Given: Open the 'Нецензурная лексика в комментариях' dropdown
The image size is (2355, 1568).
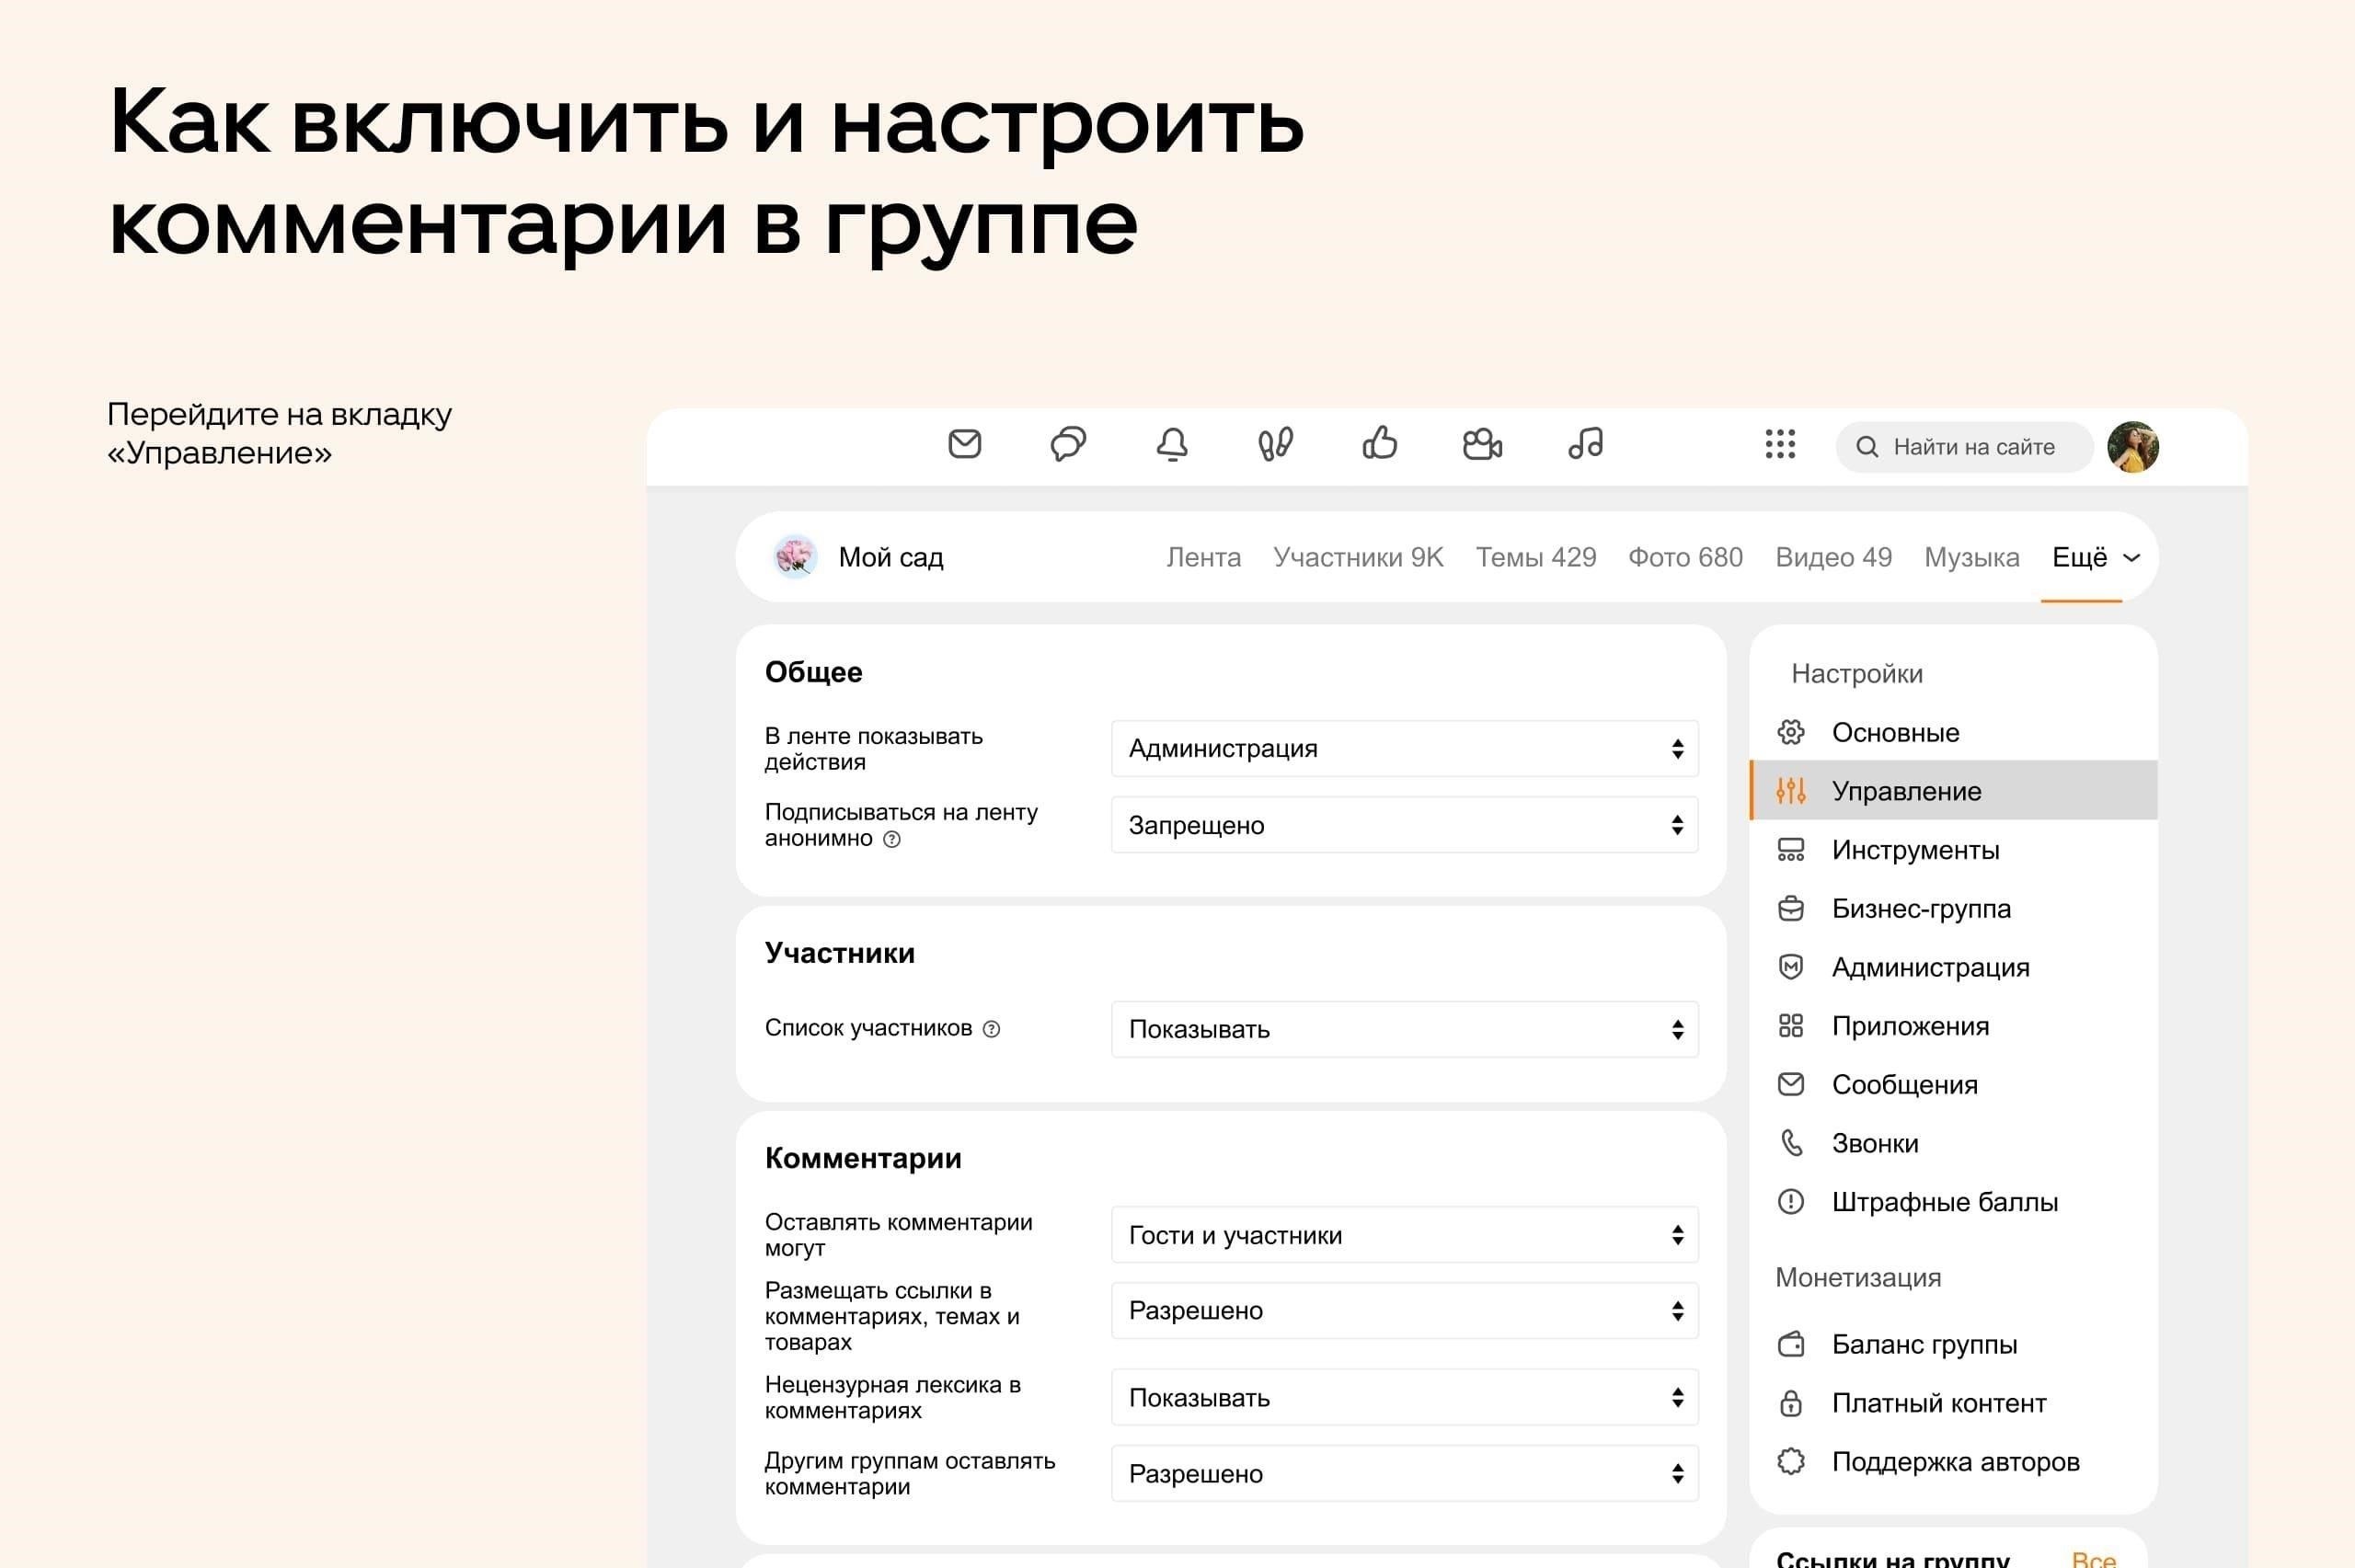Looking at the screenshot, I should pyautogui.click(x=1404, y=1397).
